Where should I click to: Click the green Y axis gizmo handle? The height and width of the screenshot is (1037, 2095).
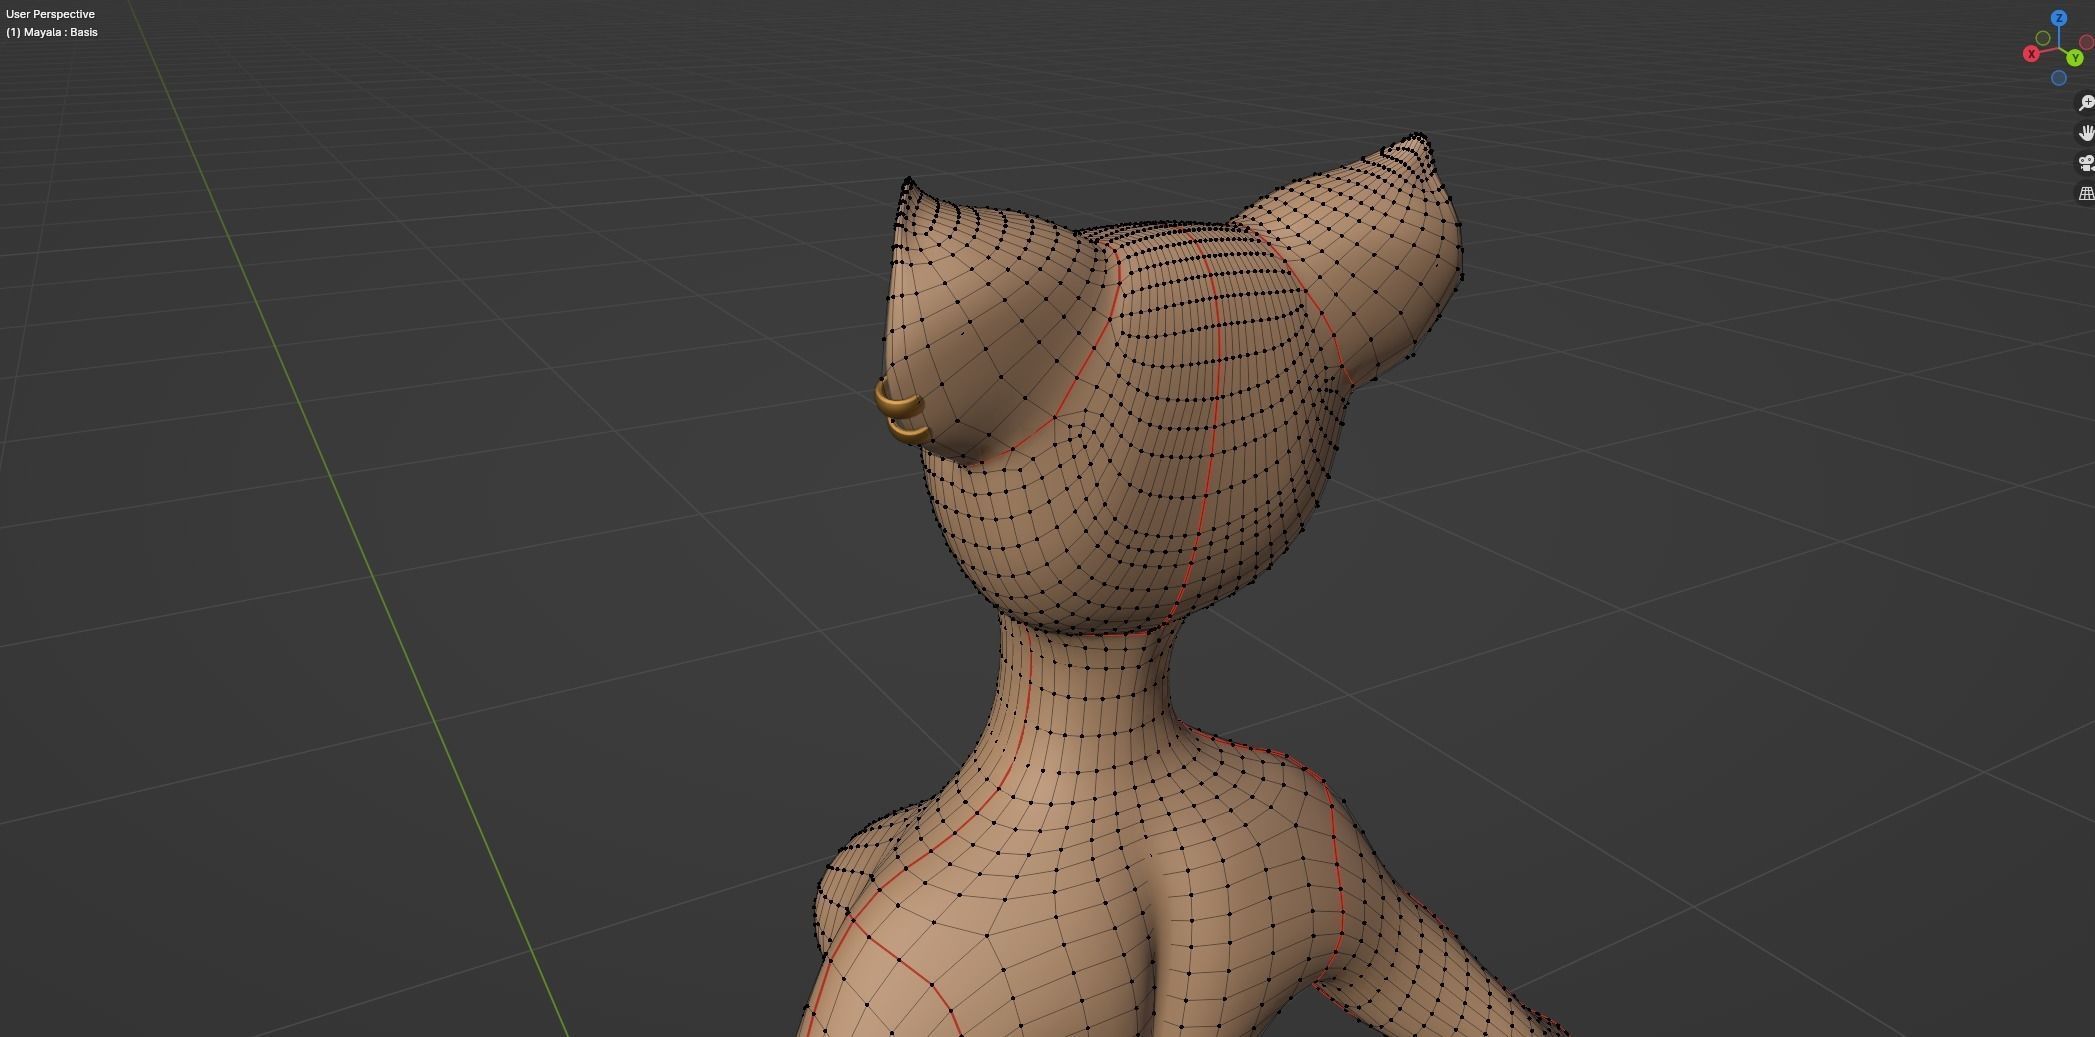(x=2075, y=59)
